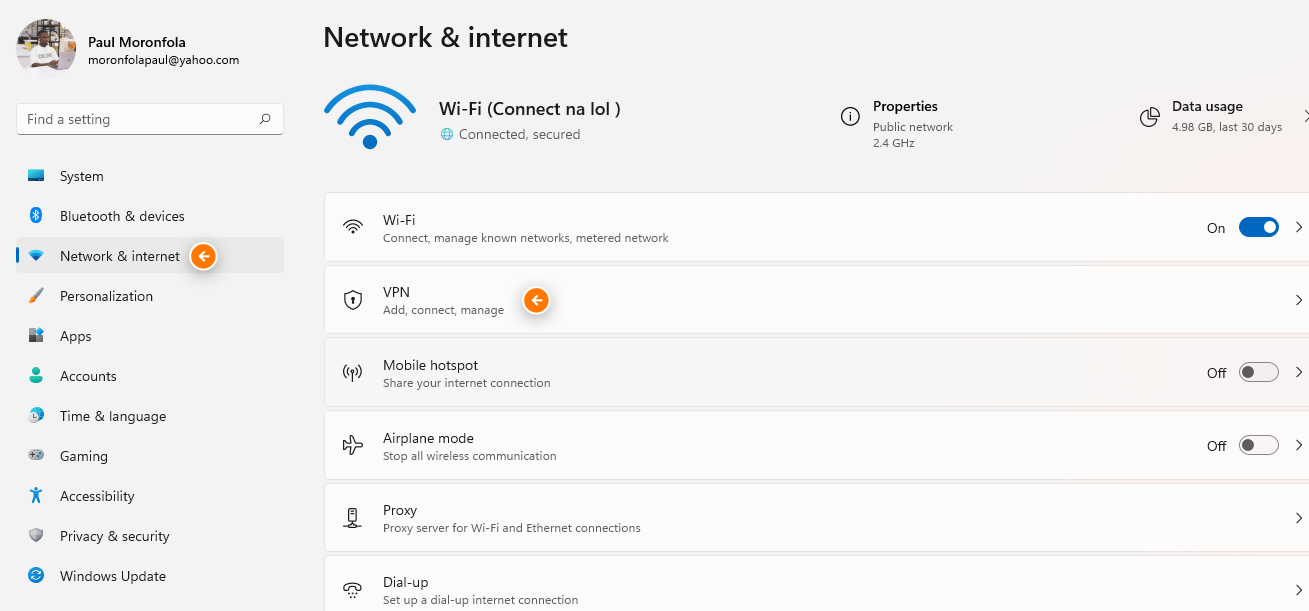The image size is (1309, 611).
Task: Open the Data usage pie icon
Action: (1150, 117)
